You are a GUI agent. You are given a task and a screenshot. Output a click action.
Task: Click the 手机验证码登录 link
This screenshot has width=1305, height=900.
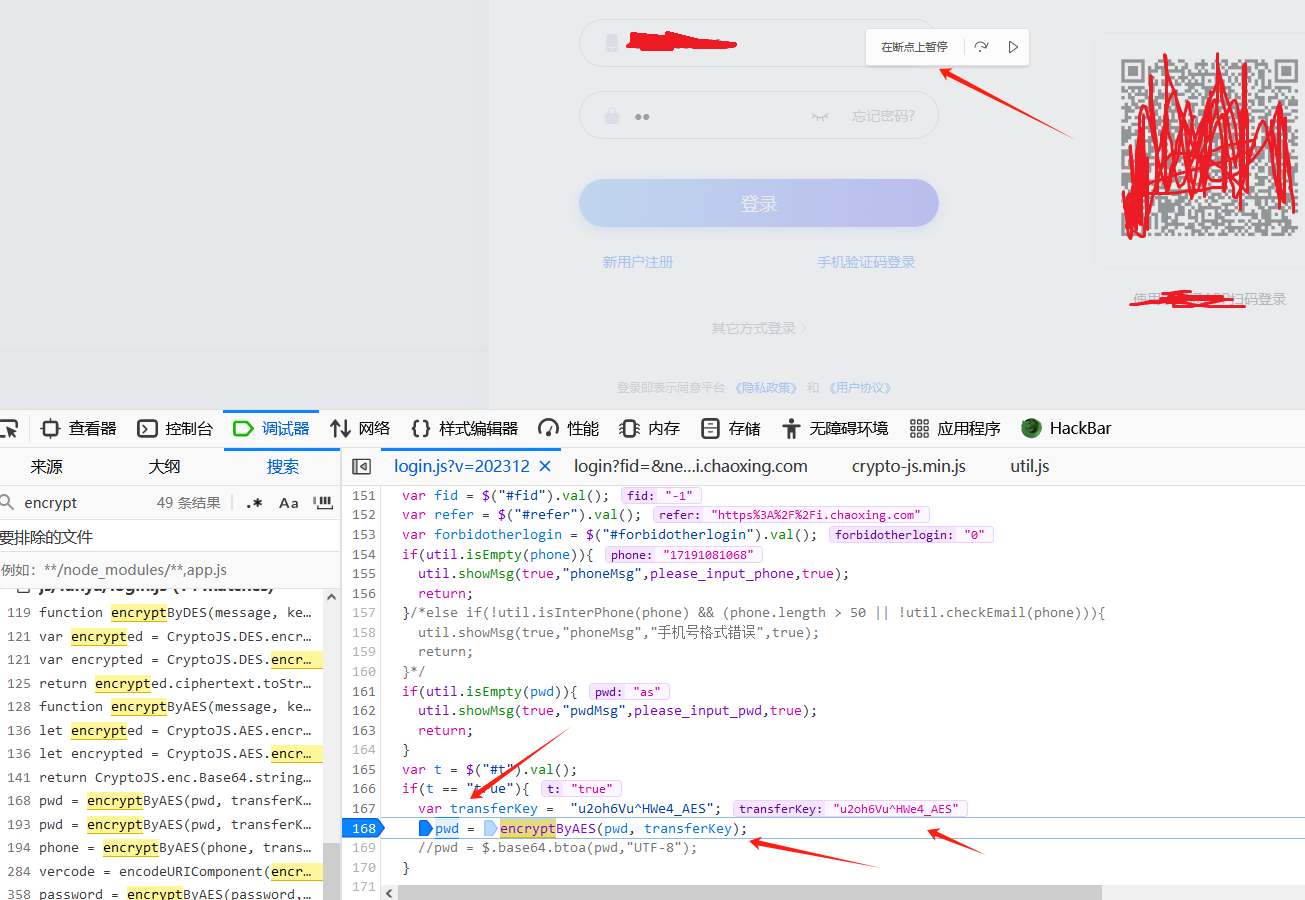click(866, 262)
